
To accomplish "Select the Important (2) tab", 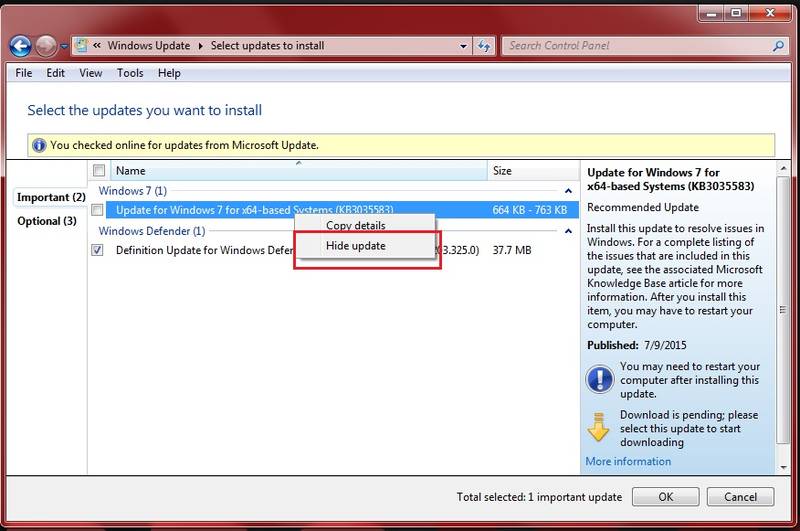I will 51,197.
